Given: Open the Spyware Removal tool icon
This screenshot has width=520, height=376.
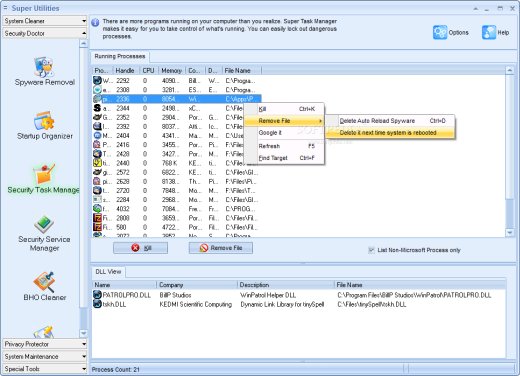Looking at the screenshot, I should [x=44, y=67].
